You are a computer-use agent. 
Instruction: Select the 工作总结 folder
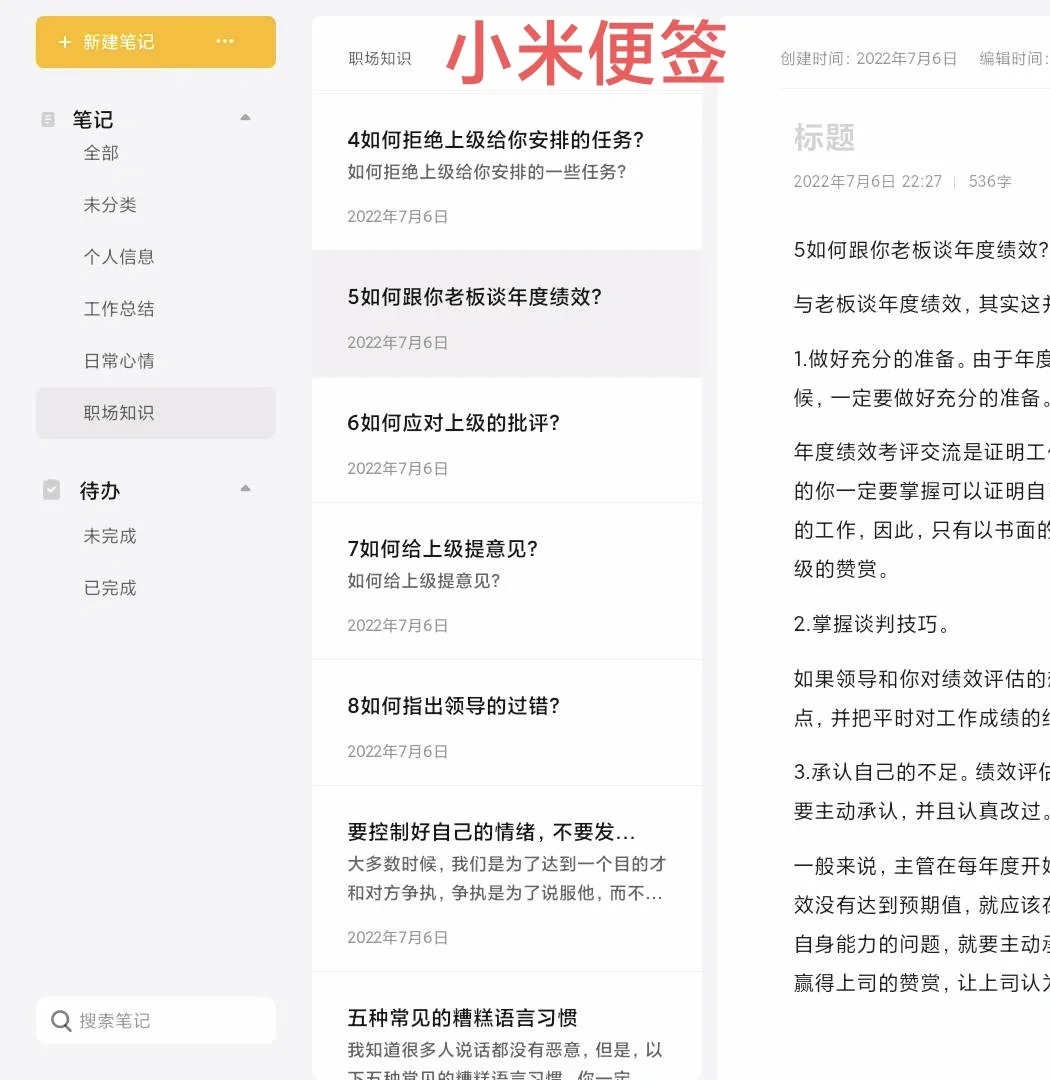click(119, 309)
